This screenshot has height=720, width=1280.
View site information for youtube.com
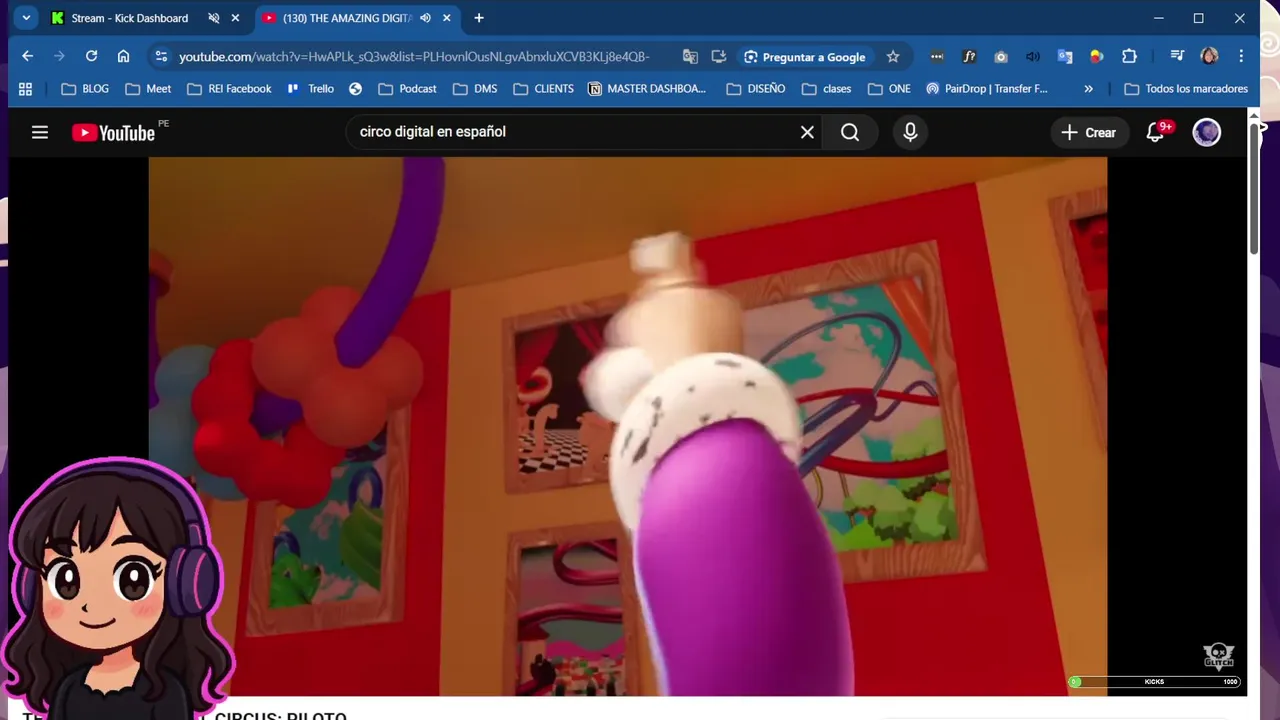point(161,56)
